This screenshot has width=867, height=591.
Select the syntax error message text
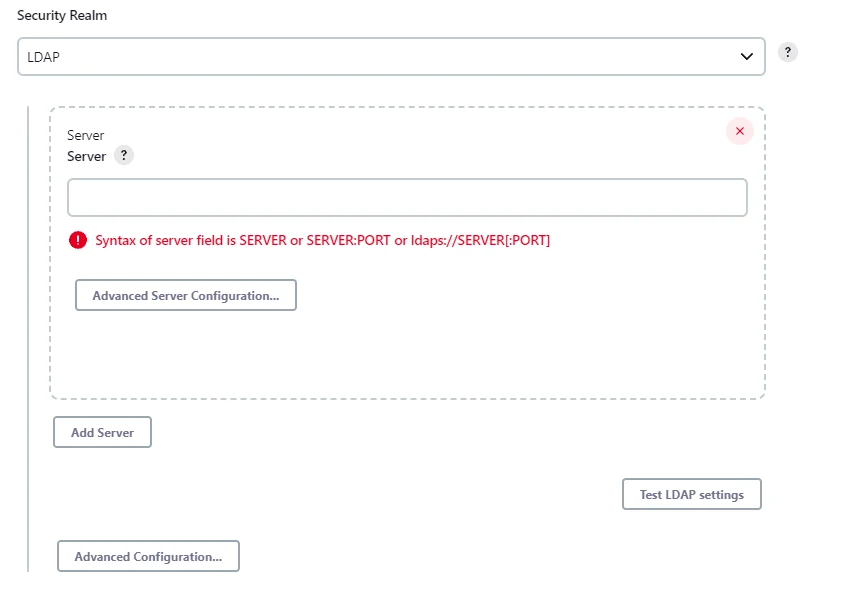tap(322, 240)
